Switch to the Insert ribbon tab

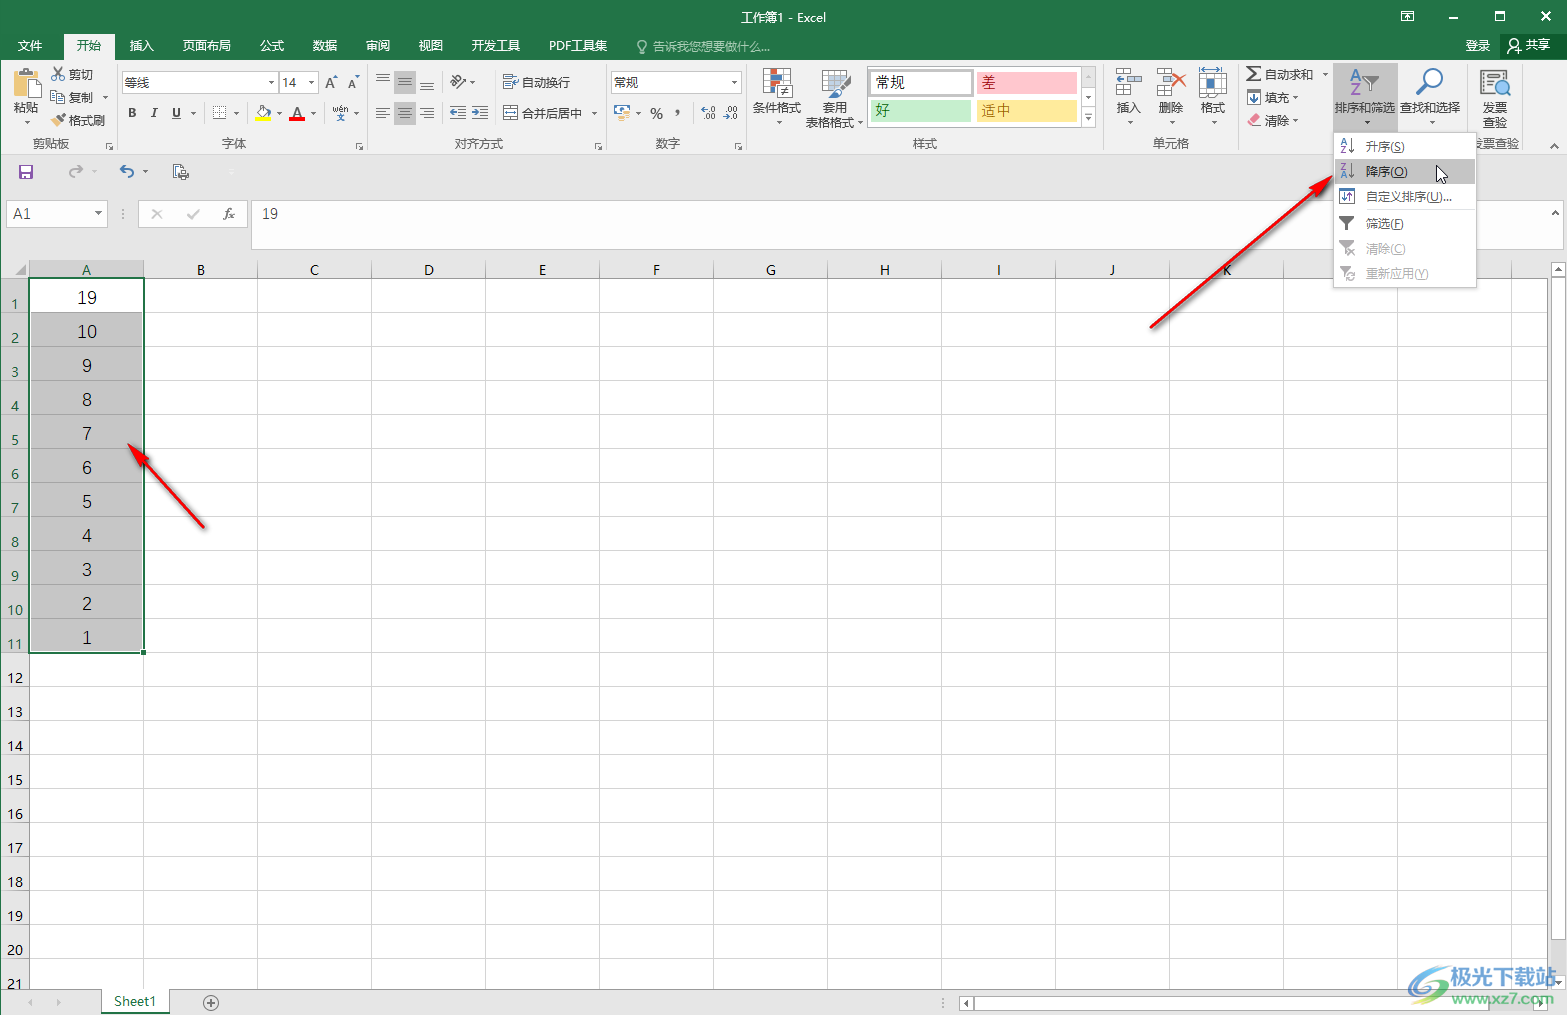[142, 46]
